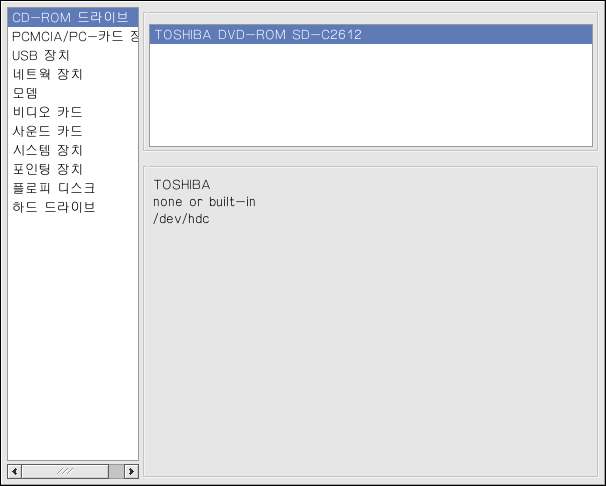
Task: Select the PCMCIA/PC-카드 category
Action: pyautogui.click(x=72, y=36)
